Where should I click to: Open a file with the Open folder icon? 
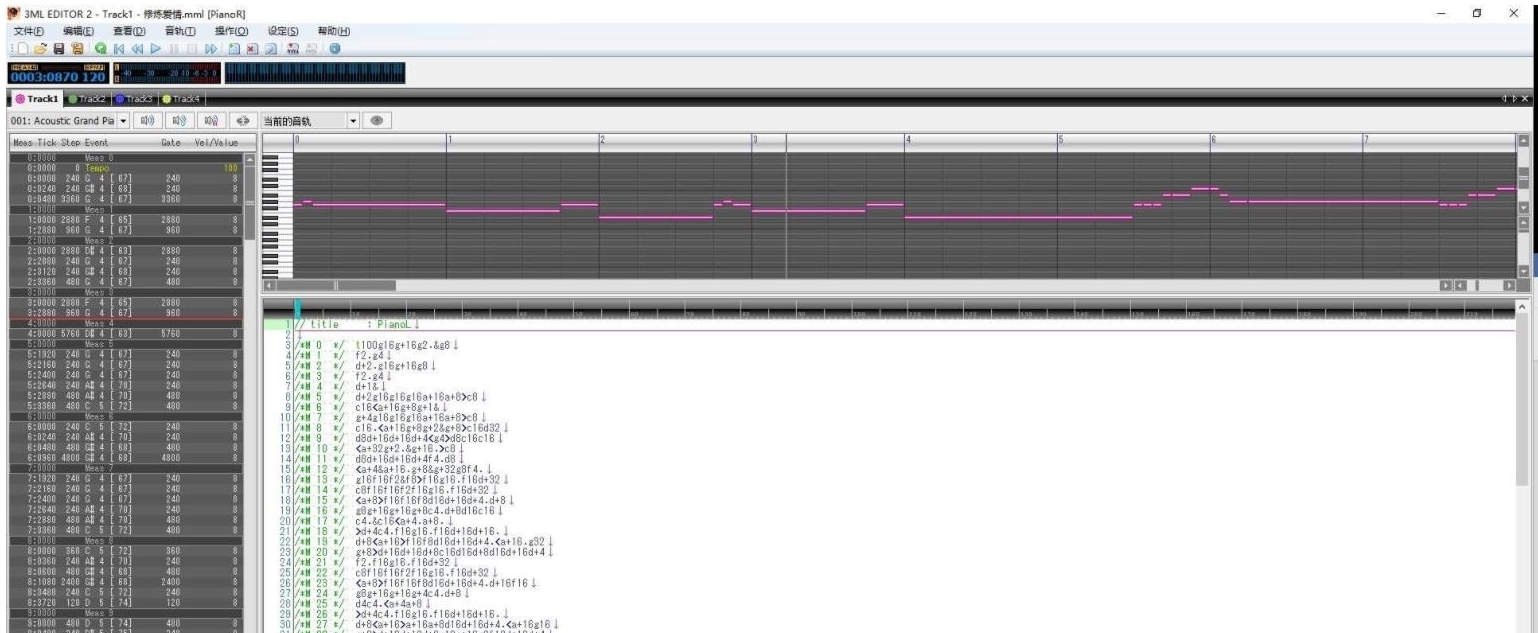42,48
